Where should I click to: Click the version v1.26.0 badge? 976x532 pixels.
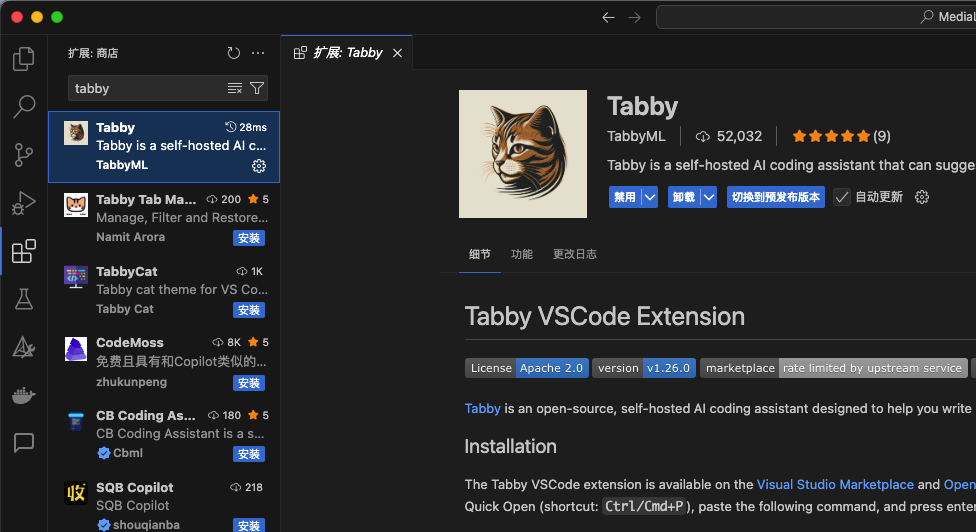click(x=644, y=368)
